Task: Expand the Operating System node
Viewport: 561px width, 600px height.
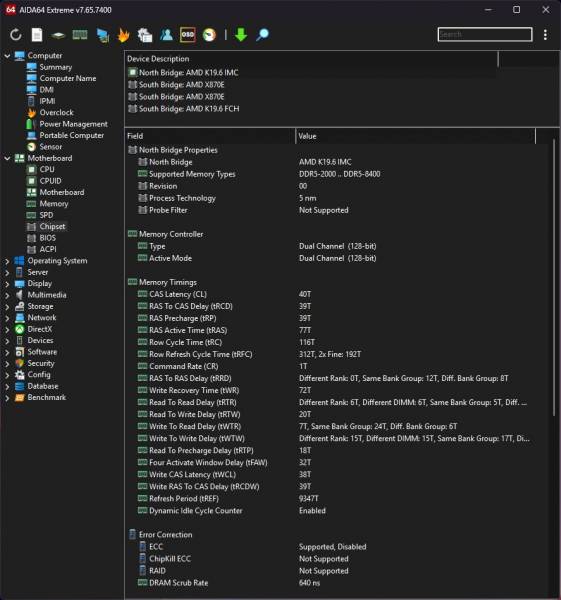Action: (7, 261)
